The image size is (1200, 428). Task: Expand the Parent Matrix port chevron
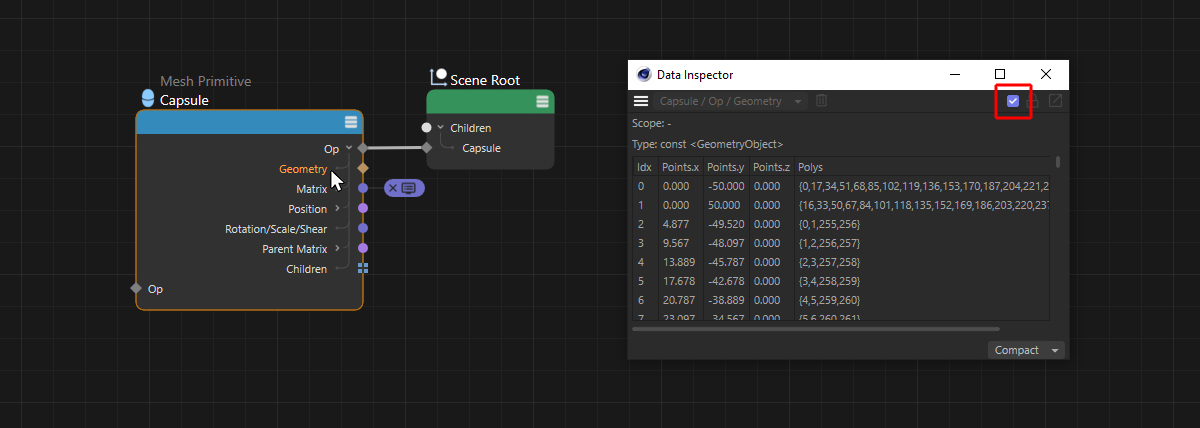(x=338, y=248)
